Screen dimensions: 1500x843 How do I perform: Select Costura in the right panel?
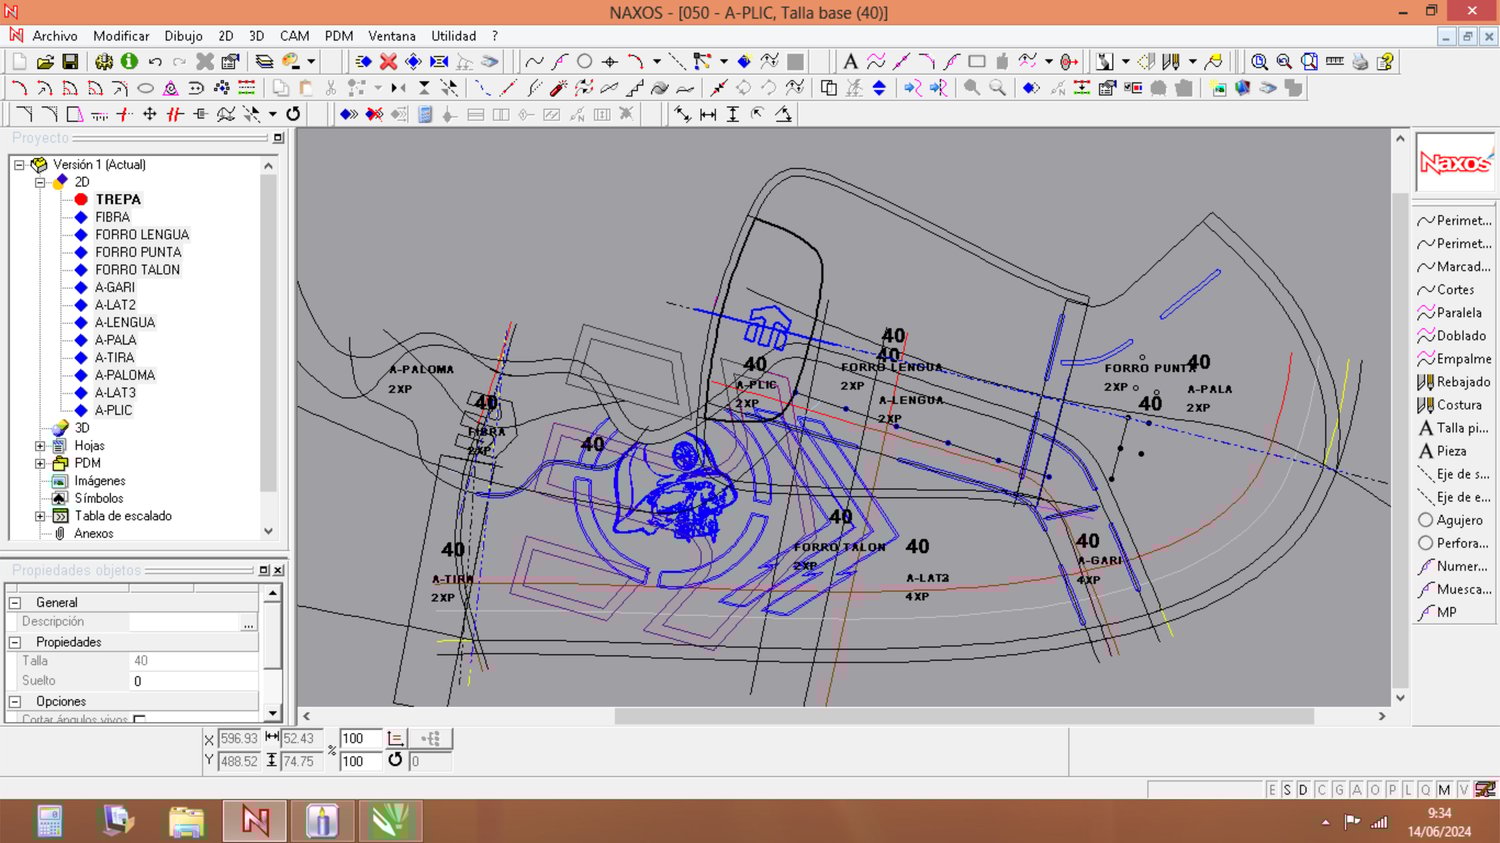[1453, 405]
